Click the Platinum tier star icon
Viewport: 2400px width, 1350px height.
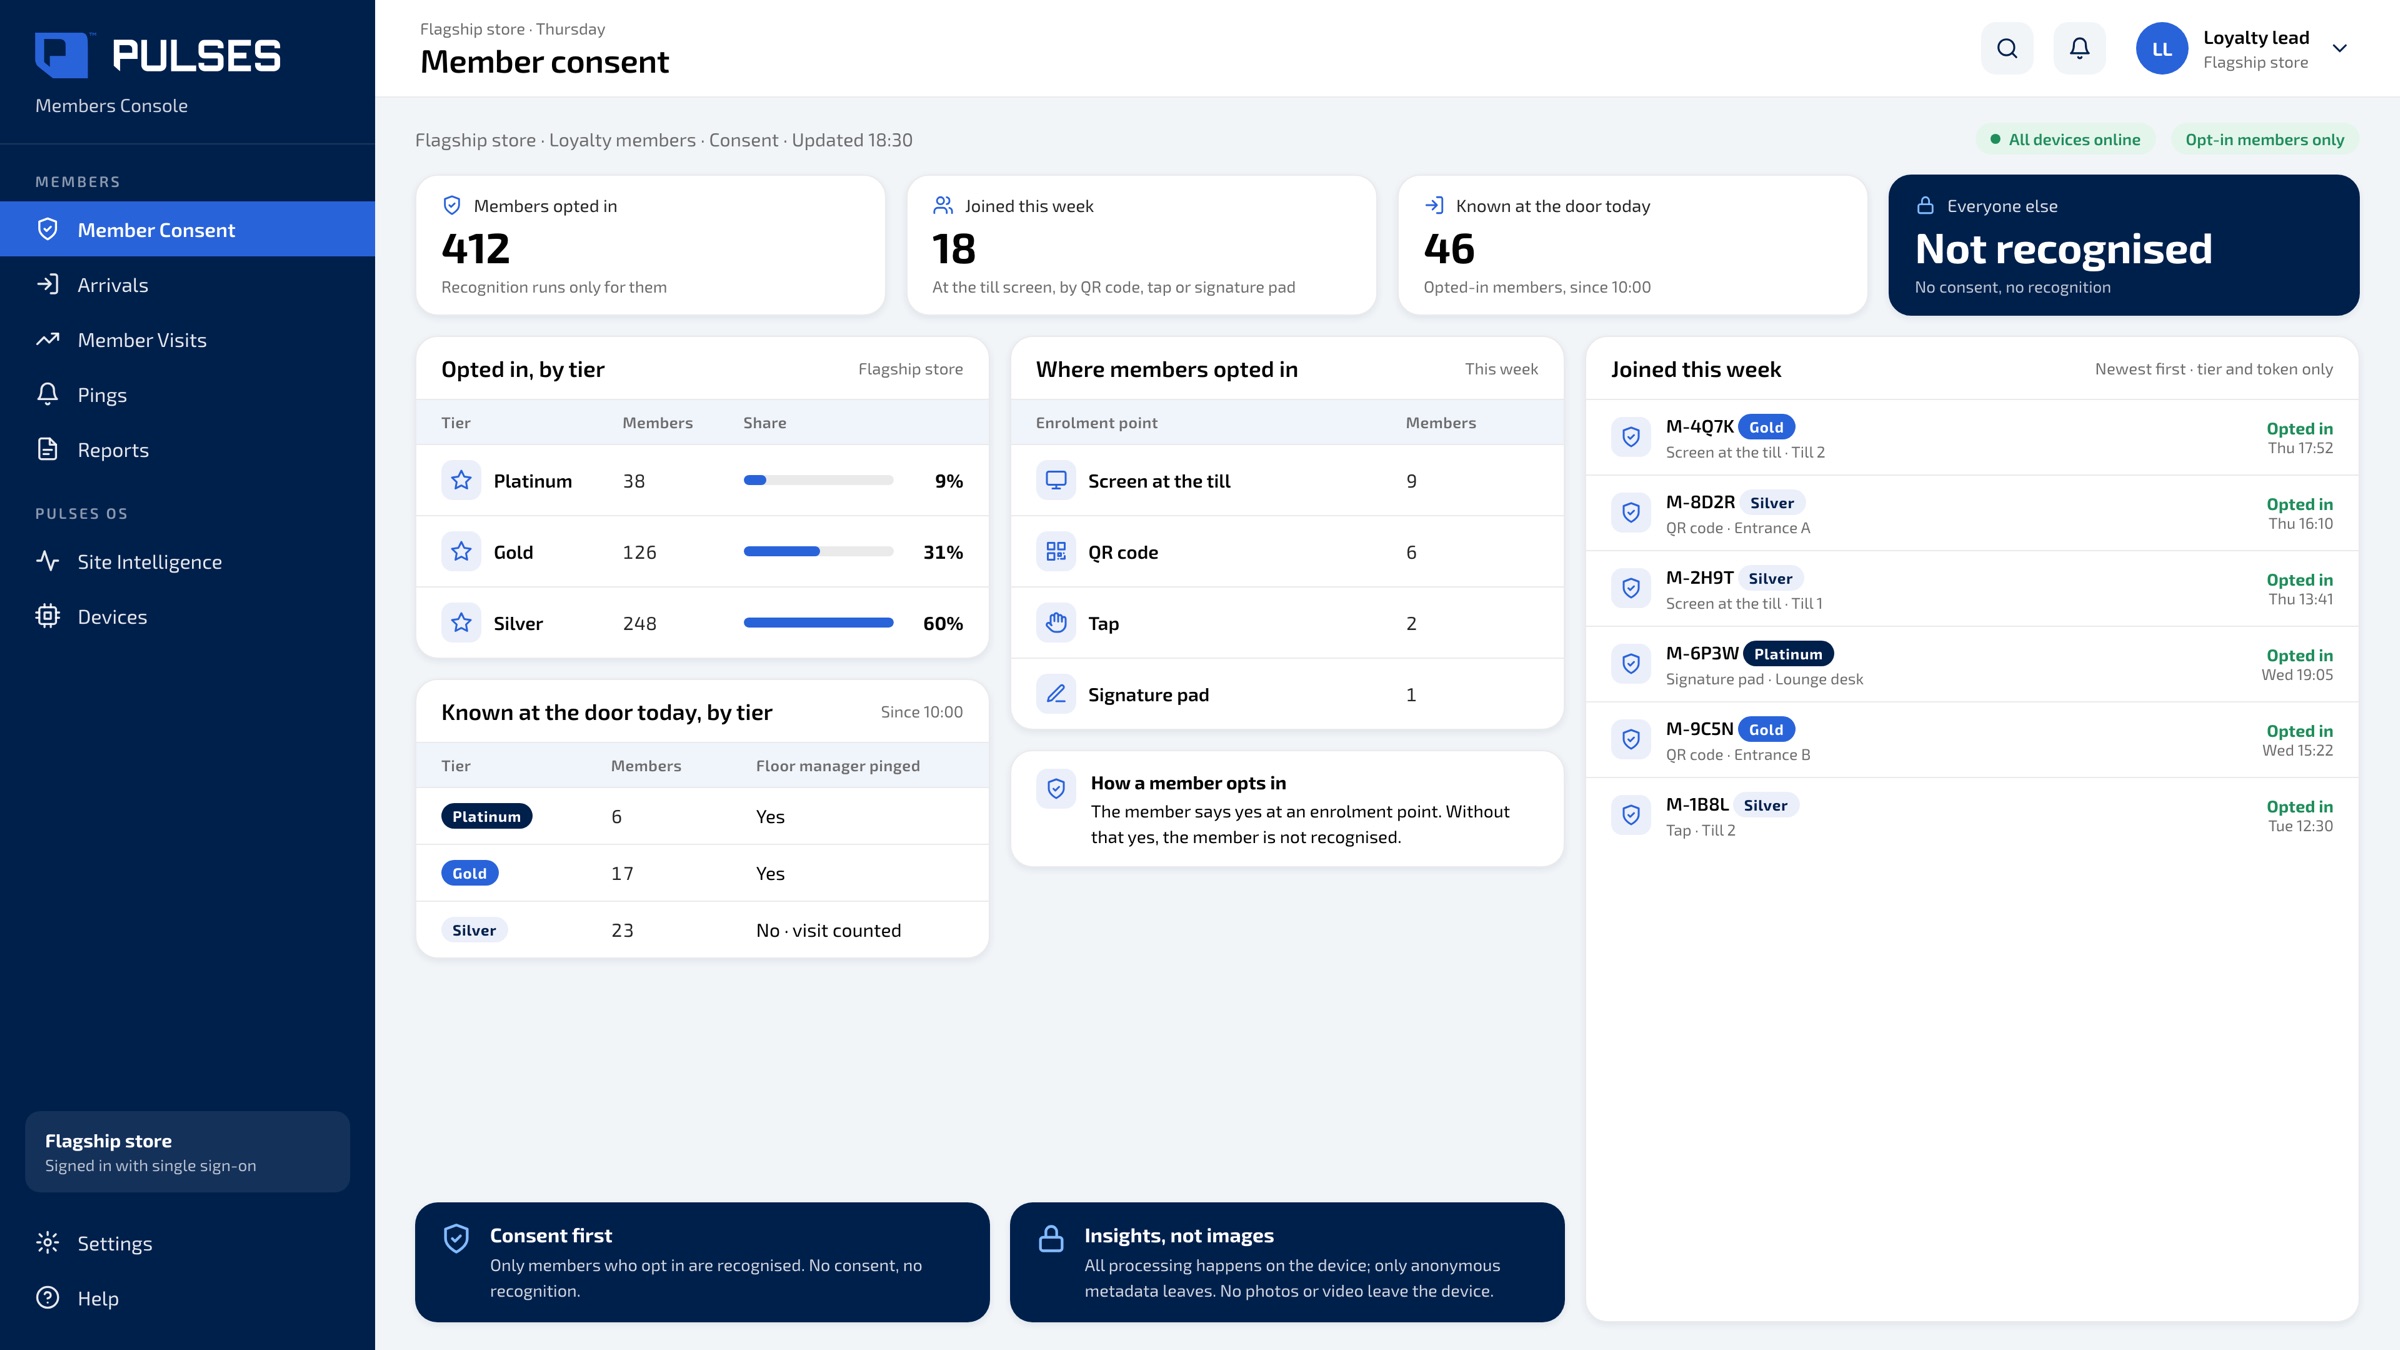point(461,480)
